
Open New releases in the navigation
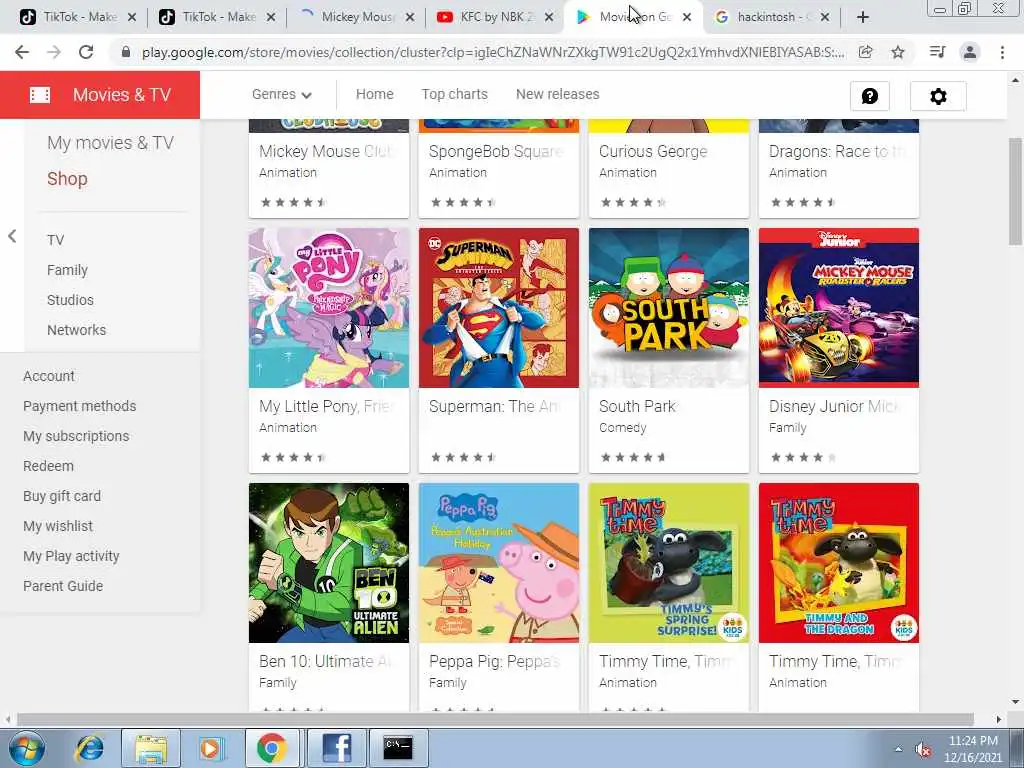(x=557, y=94)
